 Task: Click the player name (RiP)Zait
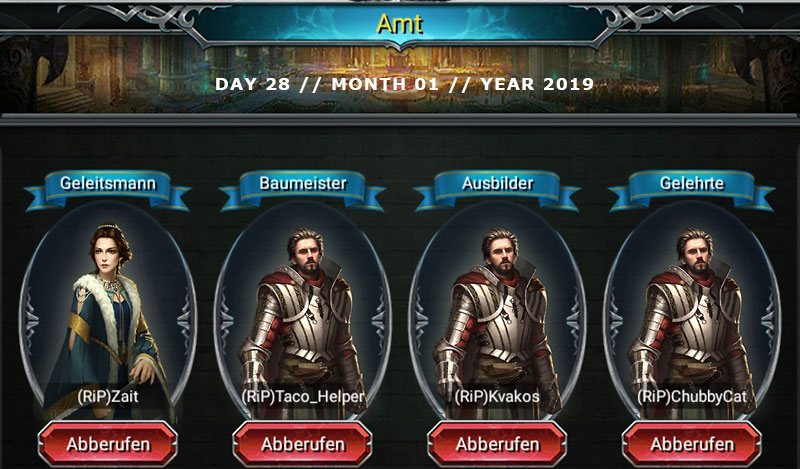point(108,397)
